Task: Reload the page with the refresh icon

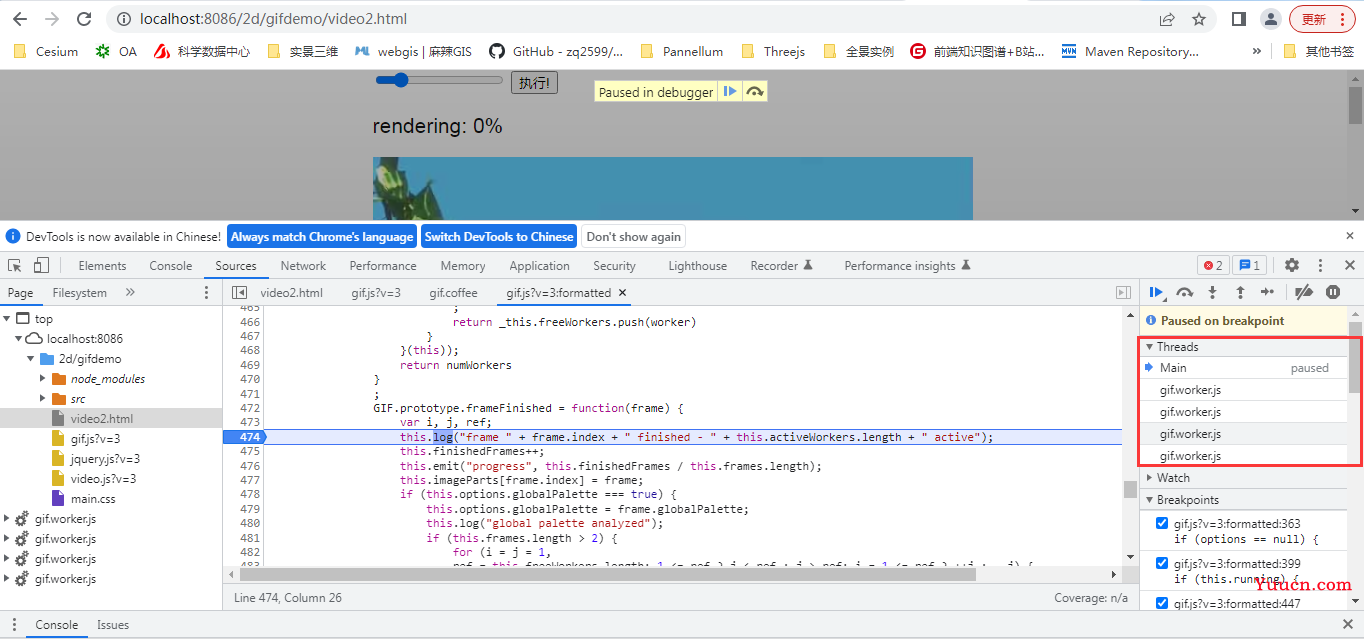Action: click(x=84, y=19)
